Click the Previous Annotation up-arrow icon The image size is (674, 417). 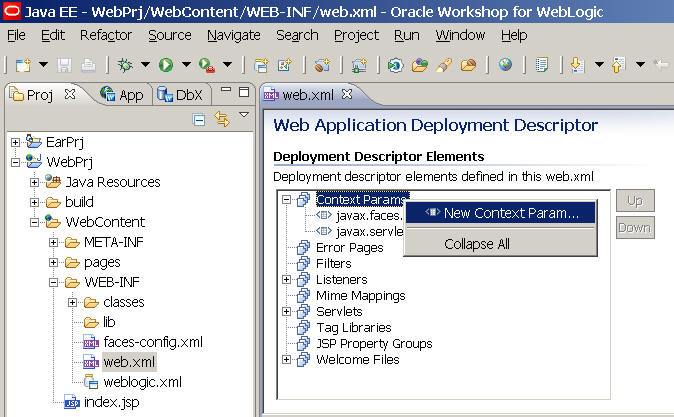click(618, 65)
